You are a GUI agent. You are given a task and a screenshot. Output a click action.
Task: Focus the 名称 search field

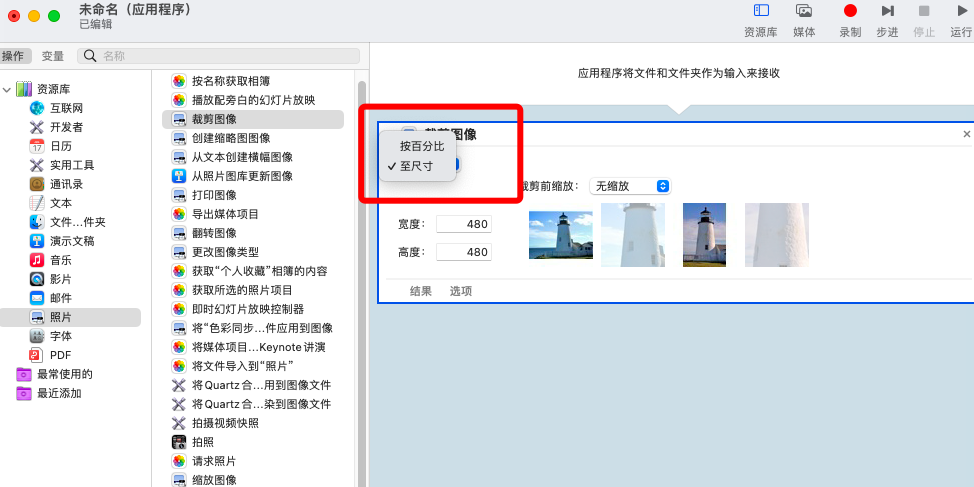tap(219, 56)
